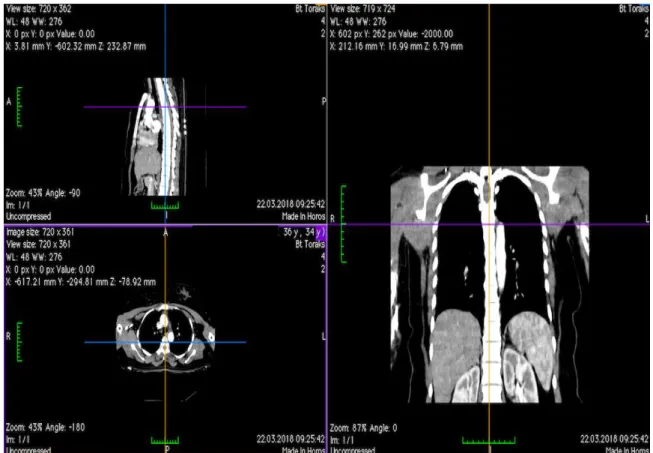The height and width of the screenshot is (453, 653).
Task: Click 'Made In Horos' text in sagittal pane
Action: [x=303, y=216]
